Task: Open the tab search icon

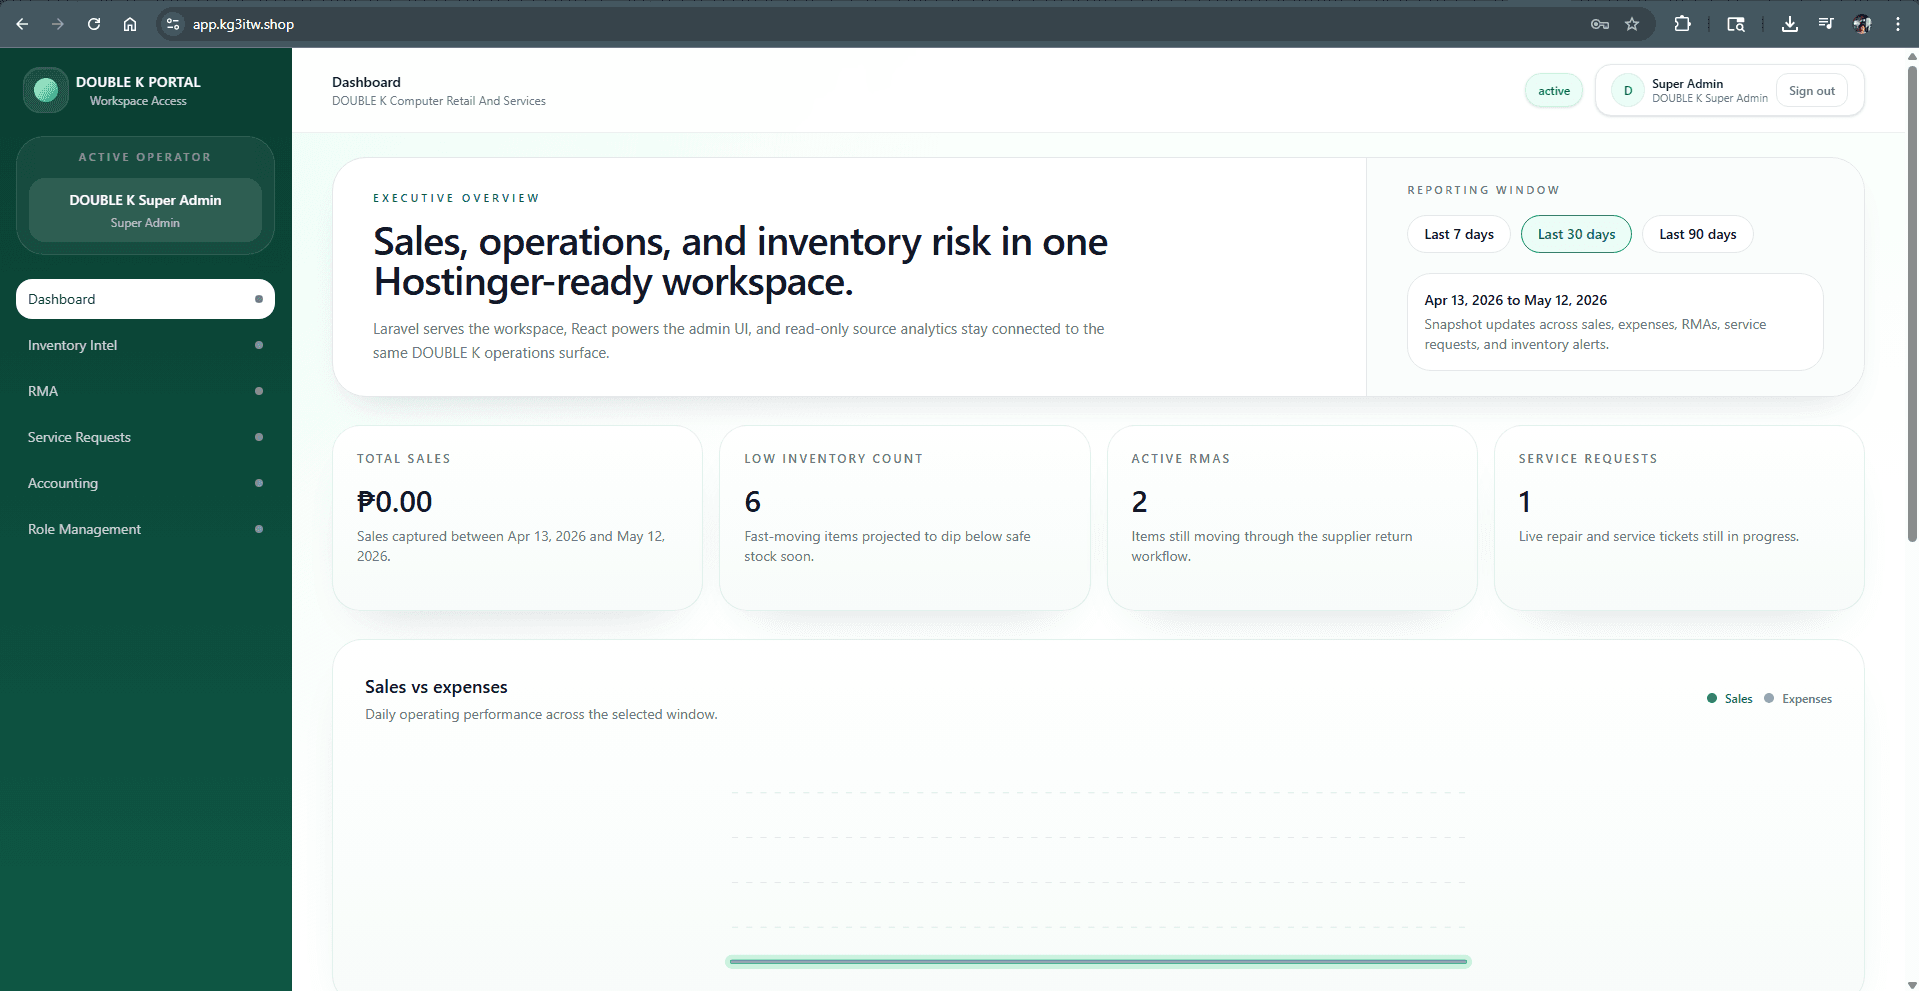Action: (x=1736, y=24)
